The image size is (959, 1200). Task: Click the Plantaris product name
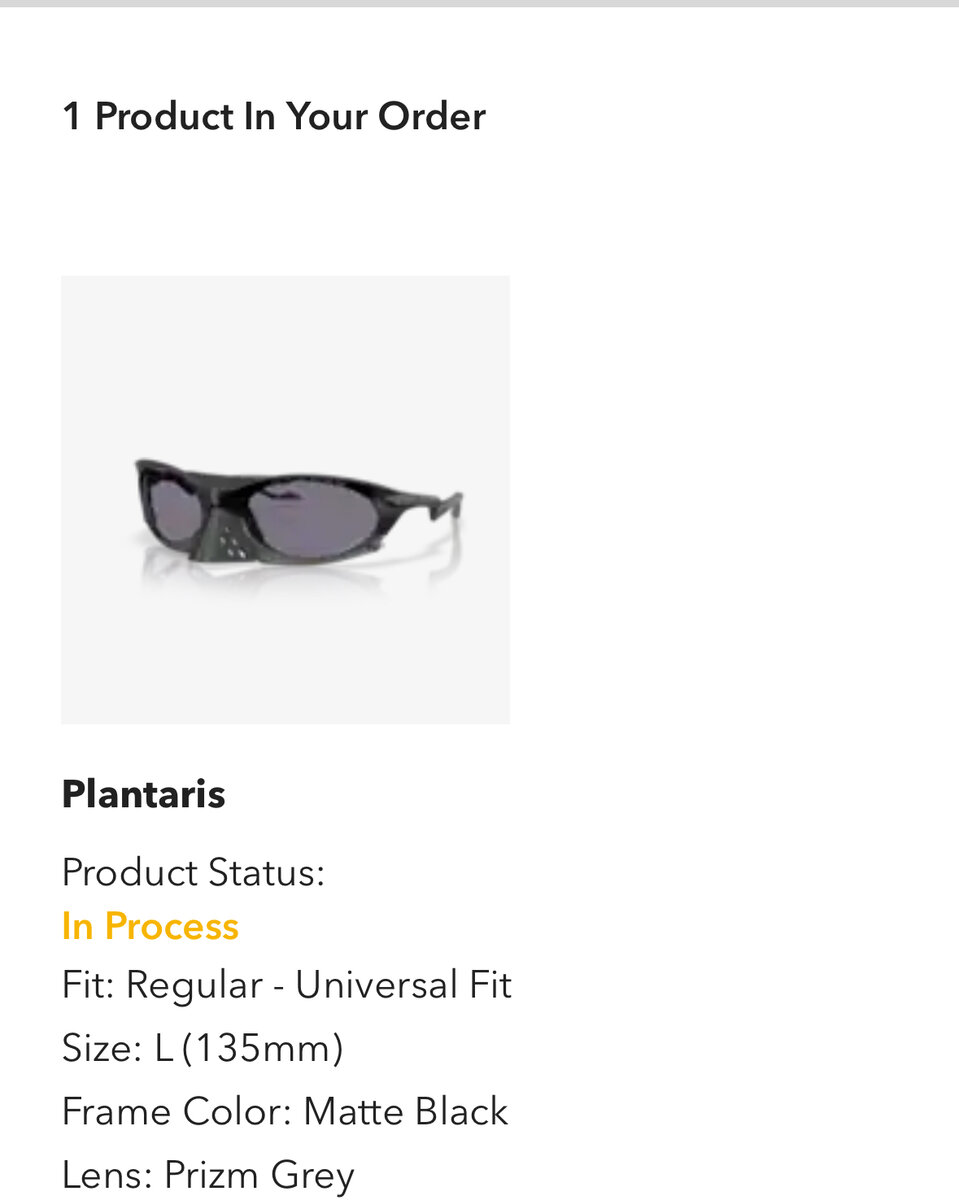click(x=143, y=795)
